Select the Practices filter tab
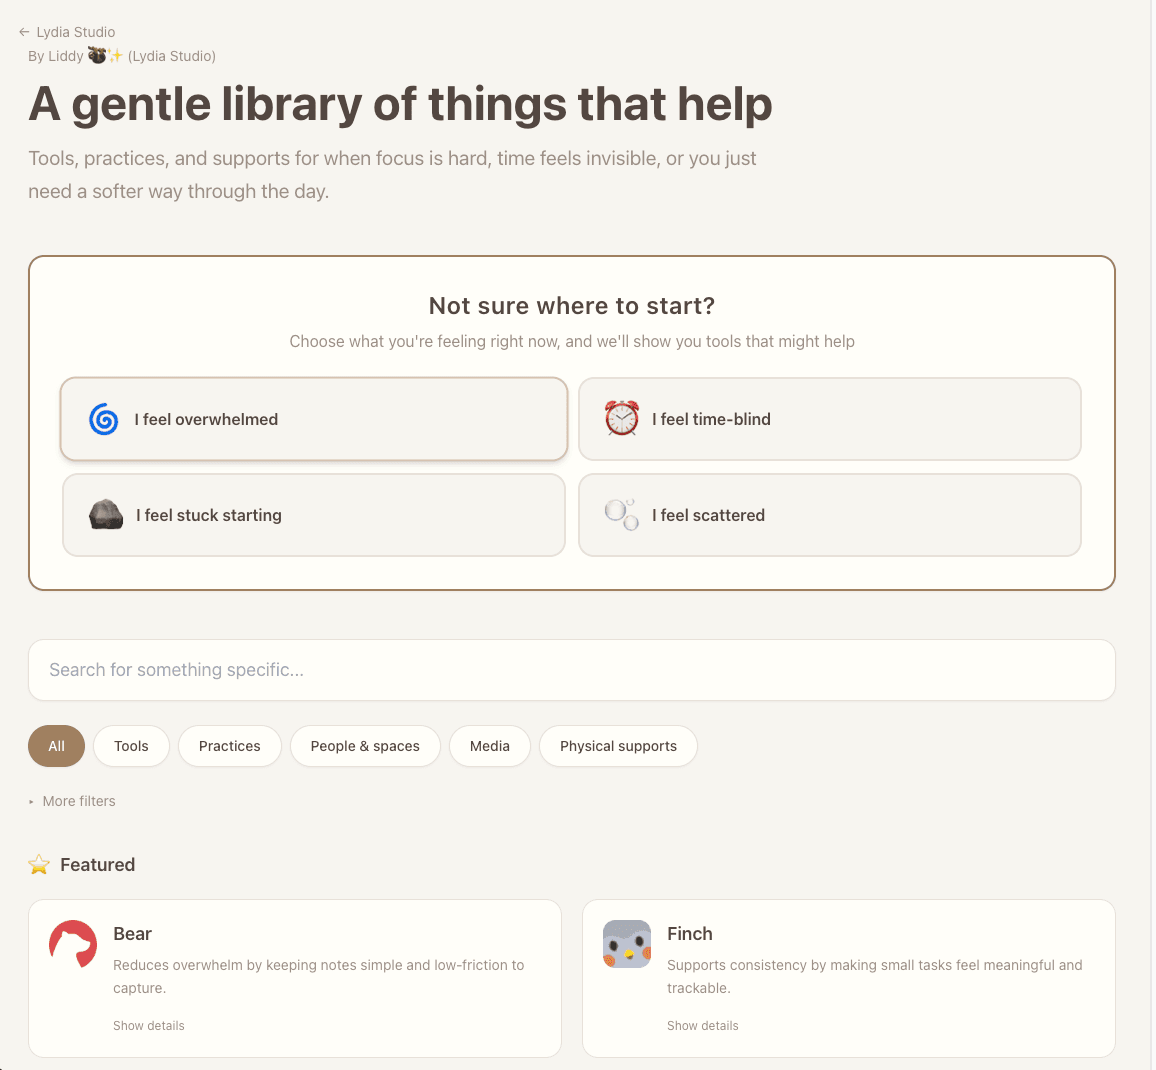Screen dimensions: 1156x1070 pos(229,746)
